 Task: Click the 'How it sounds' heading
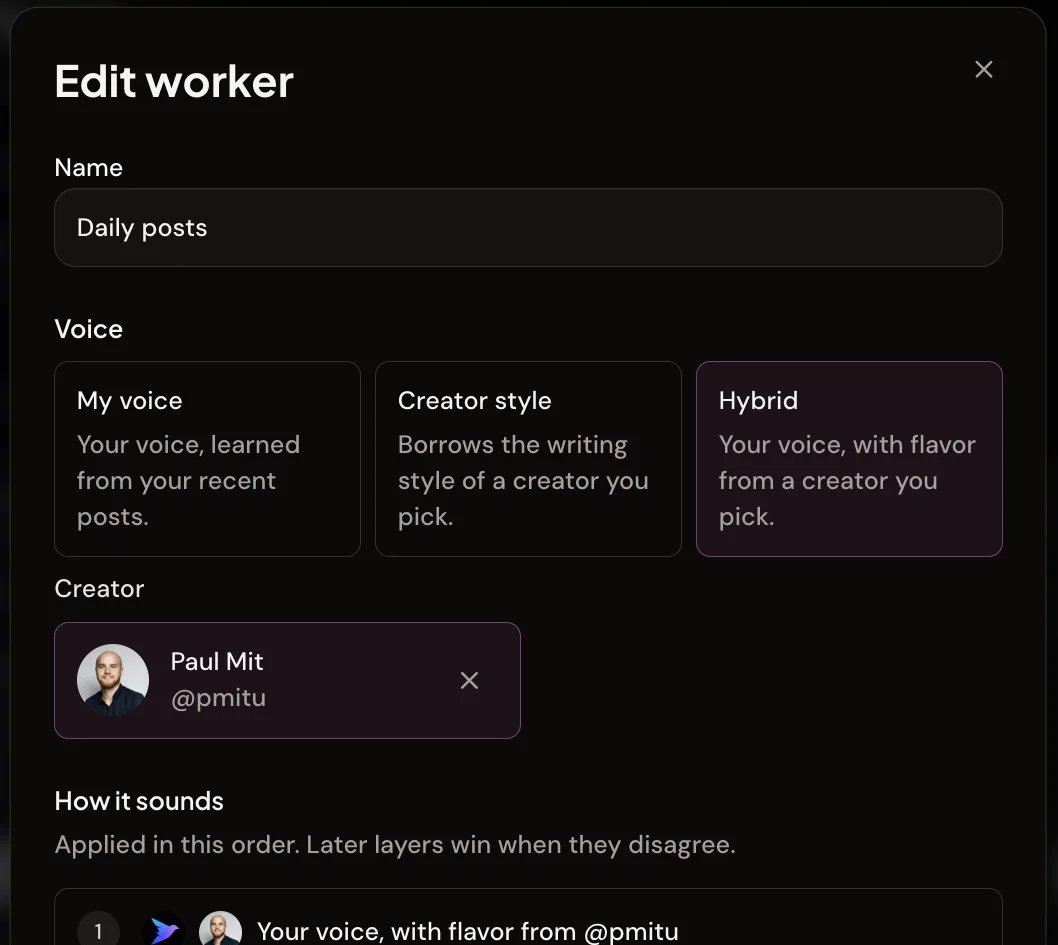click(x=139, y=801)
